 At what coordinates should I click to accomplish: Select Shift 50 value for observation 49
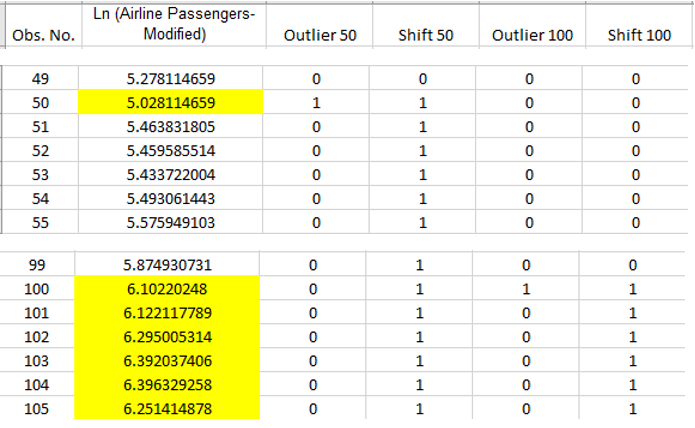coord(422,78)
